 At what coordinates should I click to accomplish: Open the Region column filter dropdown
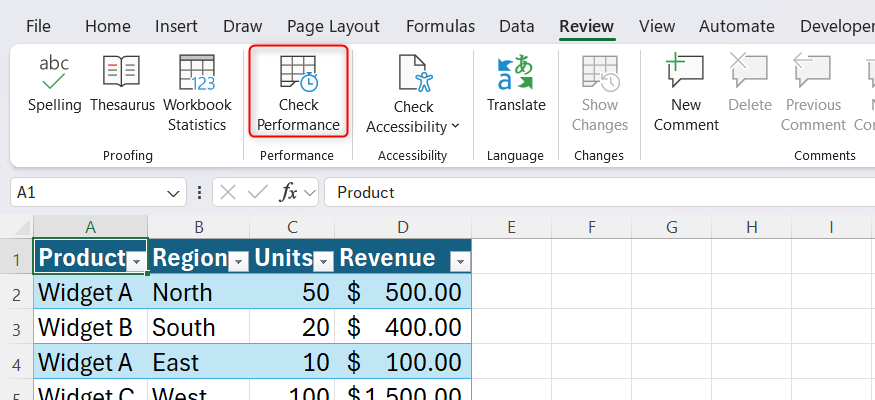coord(239,261)
